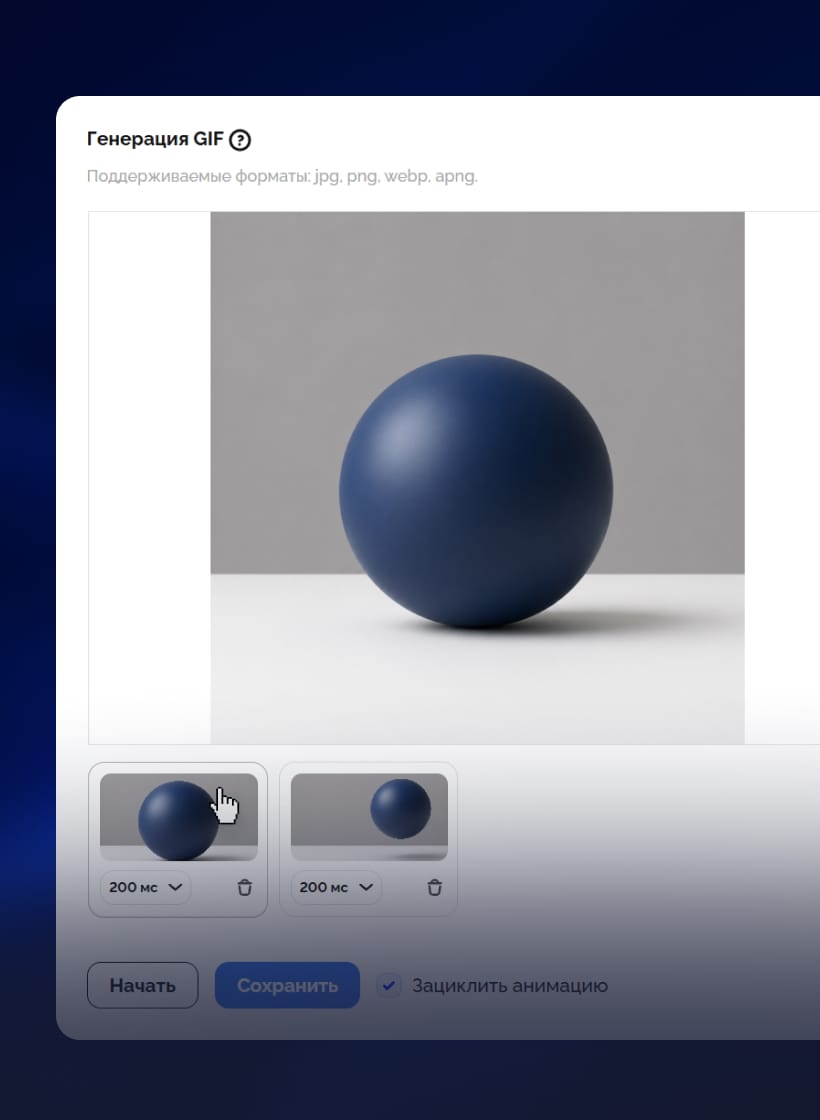Click the Начать button
This screenshot has width=820, height=1120.
coord(143,986)
